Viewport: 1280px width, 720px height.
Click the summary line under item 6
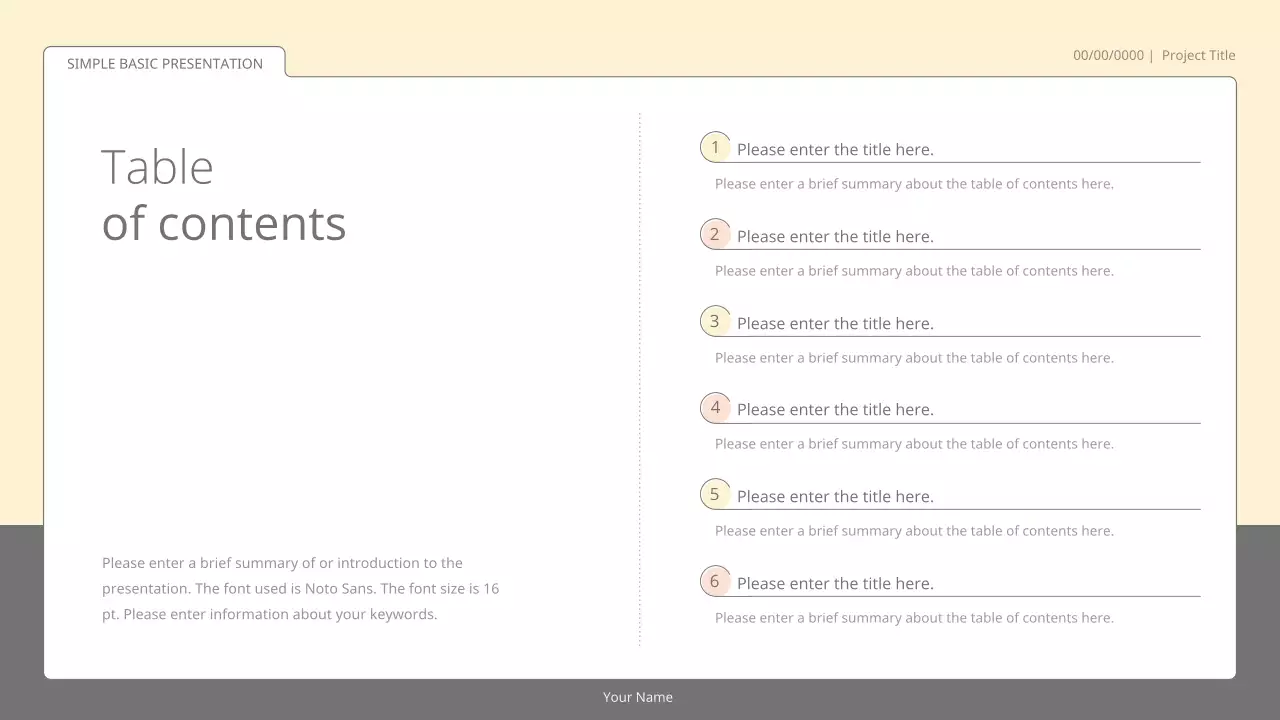(913, 617)
